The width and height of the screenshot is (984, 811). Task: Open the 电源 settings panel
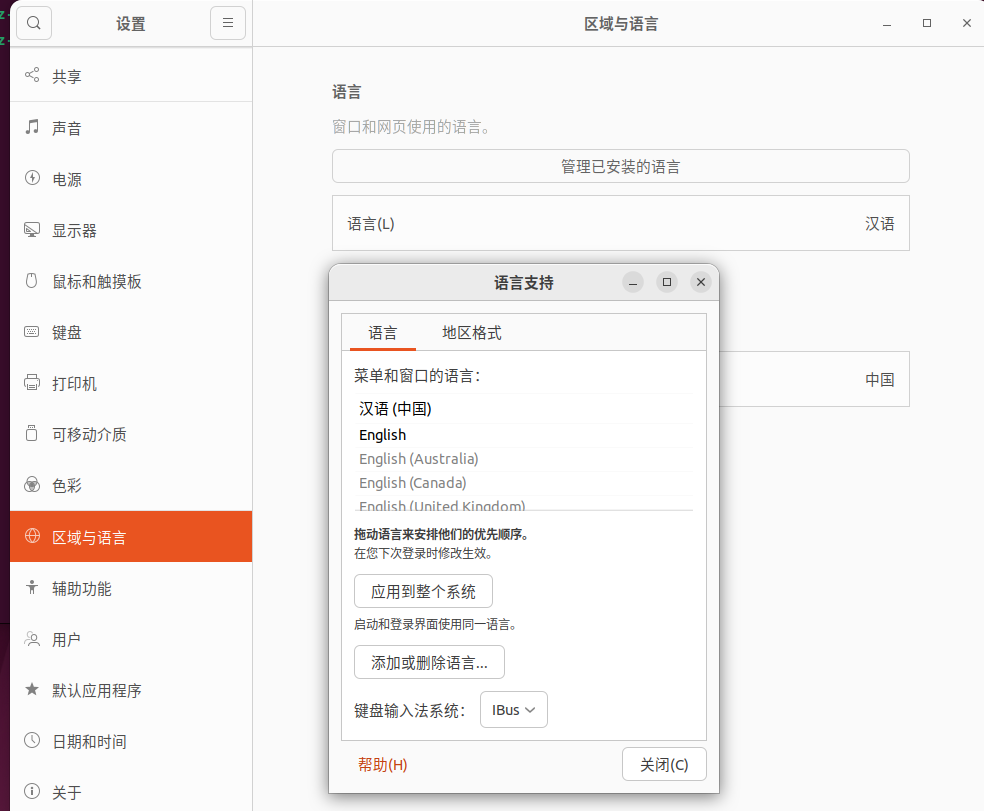[131, 179]
